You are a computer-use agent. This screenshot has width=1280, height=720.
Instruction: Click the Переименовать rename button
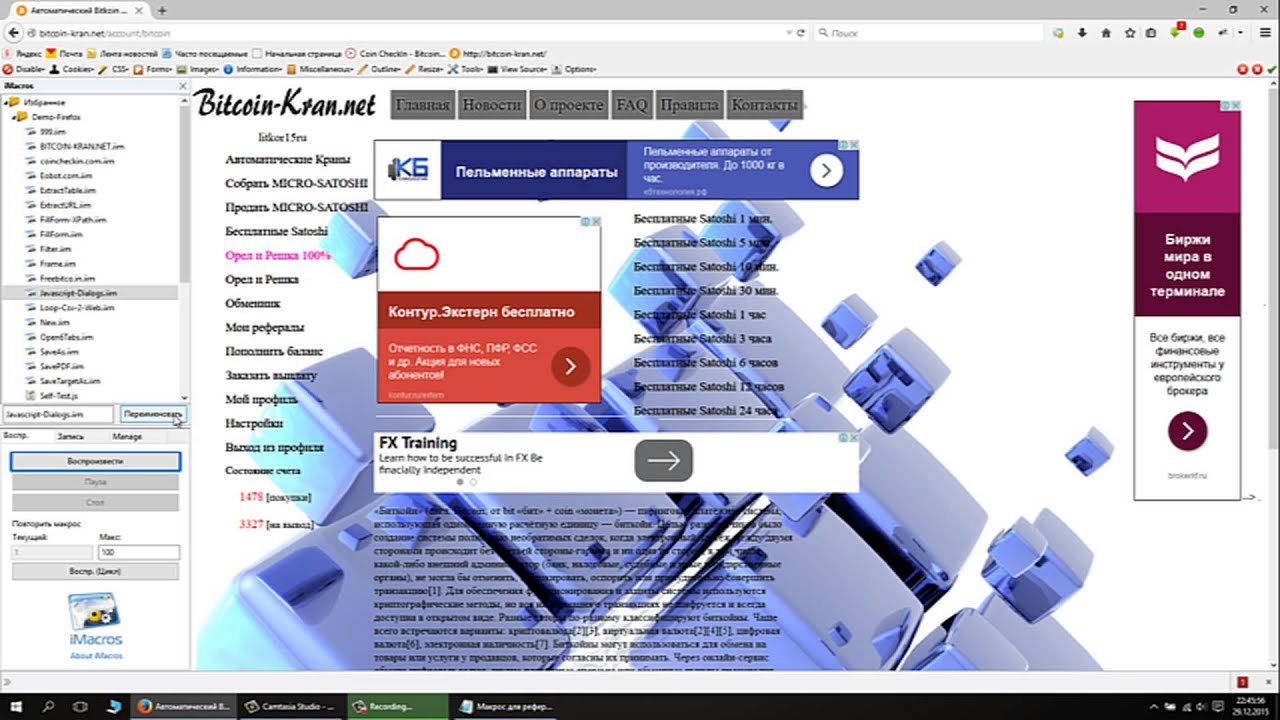click(x=151, y=414)
